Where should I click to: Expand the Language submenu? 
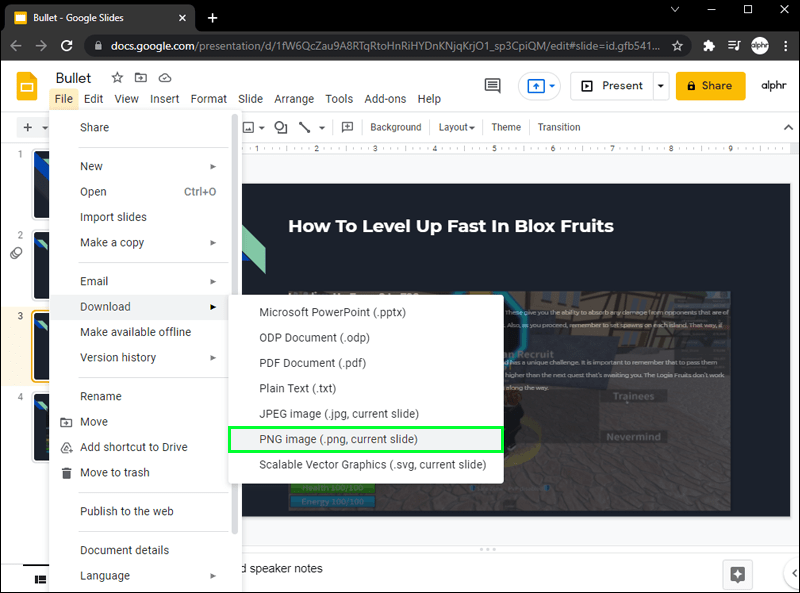213,576
